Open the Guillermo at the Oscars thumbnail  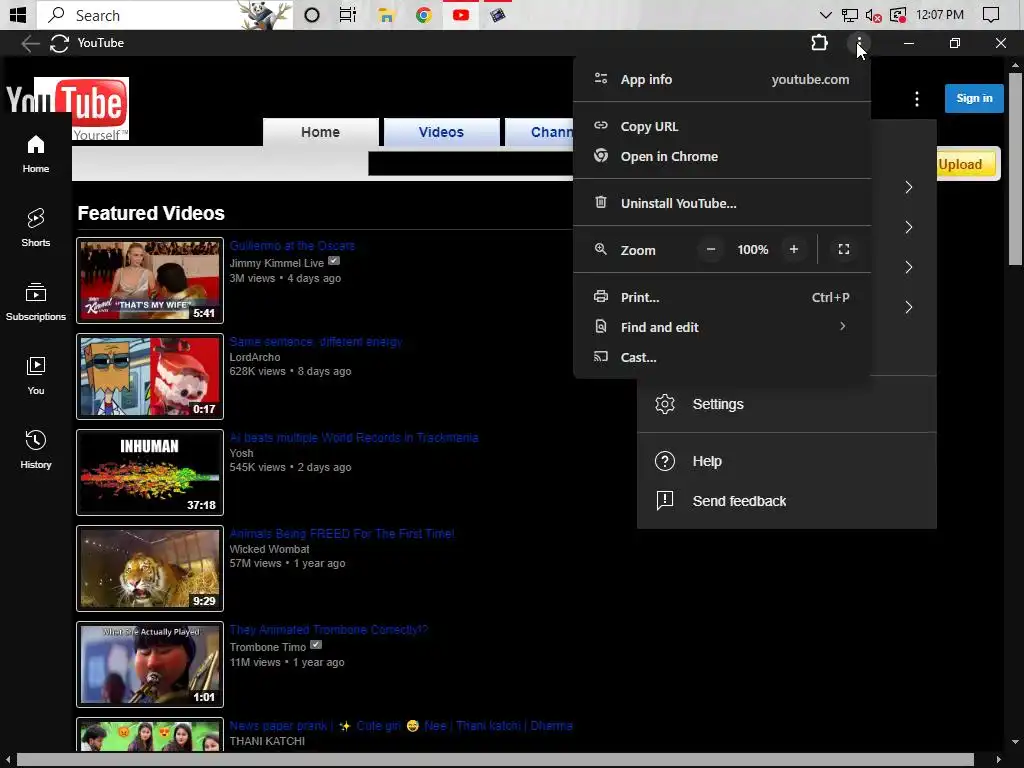[x=150, y=281]
